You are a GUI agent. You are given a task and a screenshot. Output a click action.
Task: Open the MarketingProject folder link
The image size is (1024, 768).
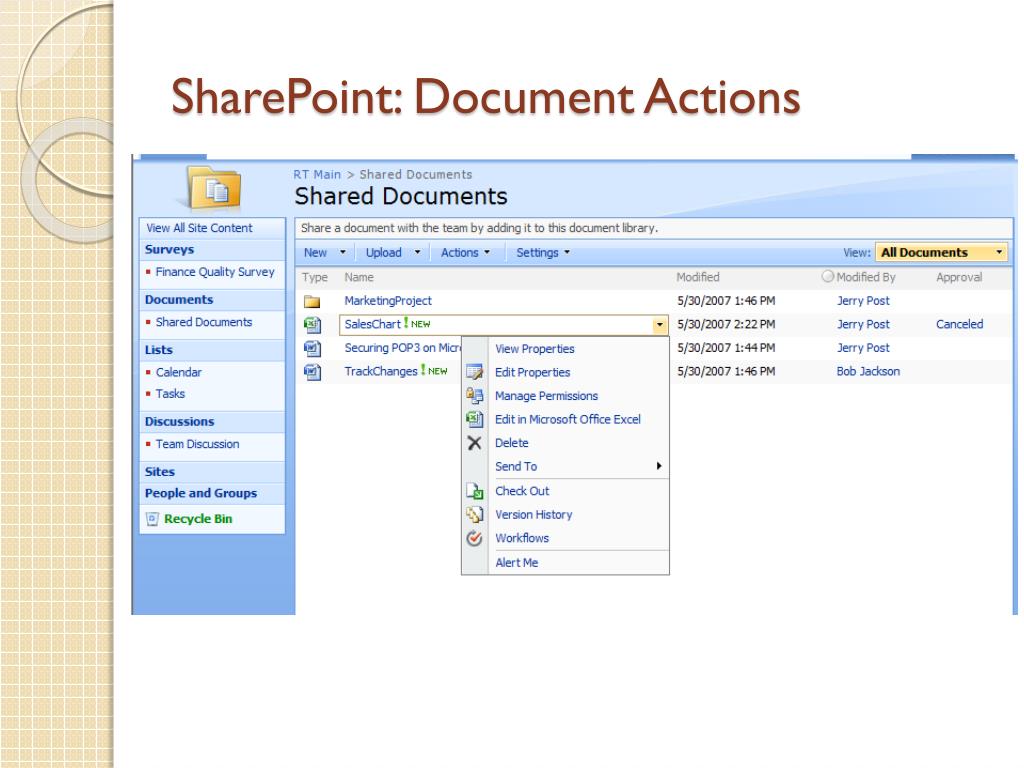[388, 301]
